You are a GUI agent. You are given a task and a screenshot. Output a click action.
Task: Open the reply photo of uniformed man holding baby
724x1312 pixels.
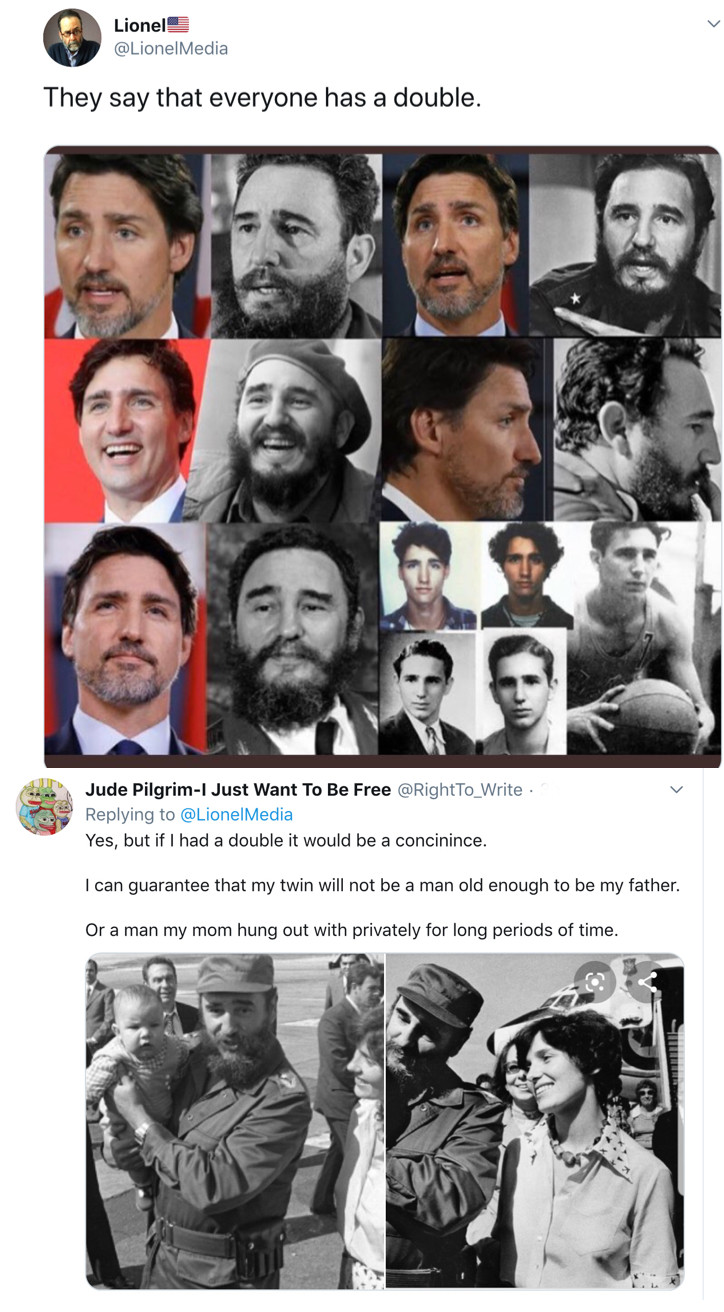[235, 1121]
